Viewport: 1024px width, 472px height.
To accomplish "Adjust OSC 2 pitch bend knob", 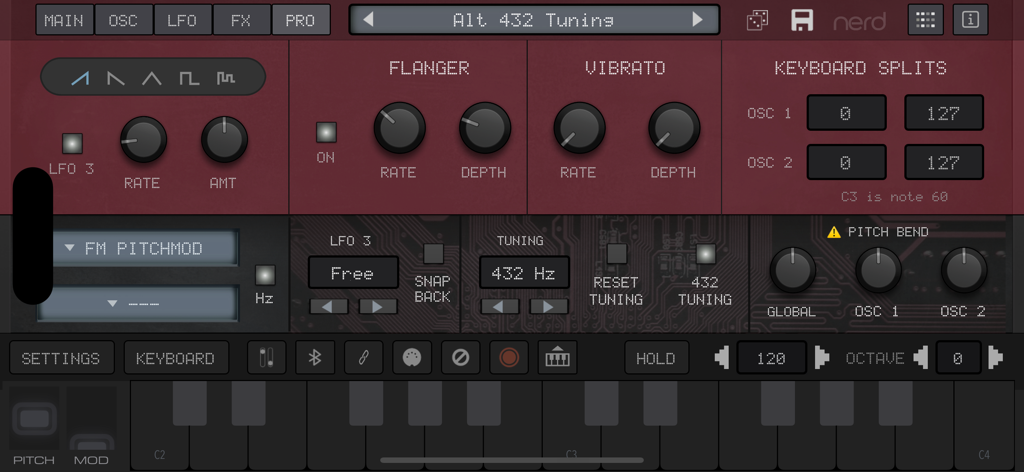I will tap(964, 270).
